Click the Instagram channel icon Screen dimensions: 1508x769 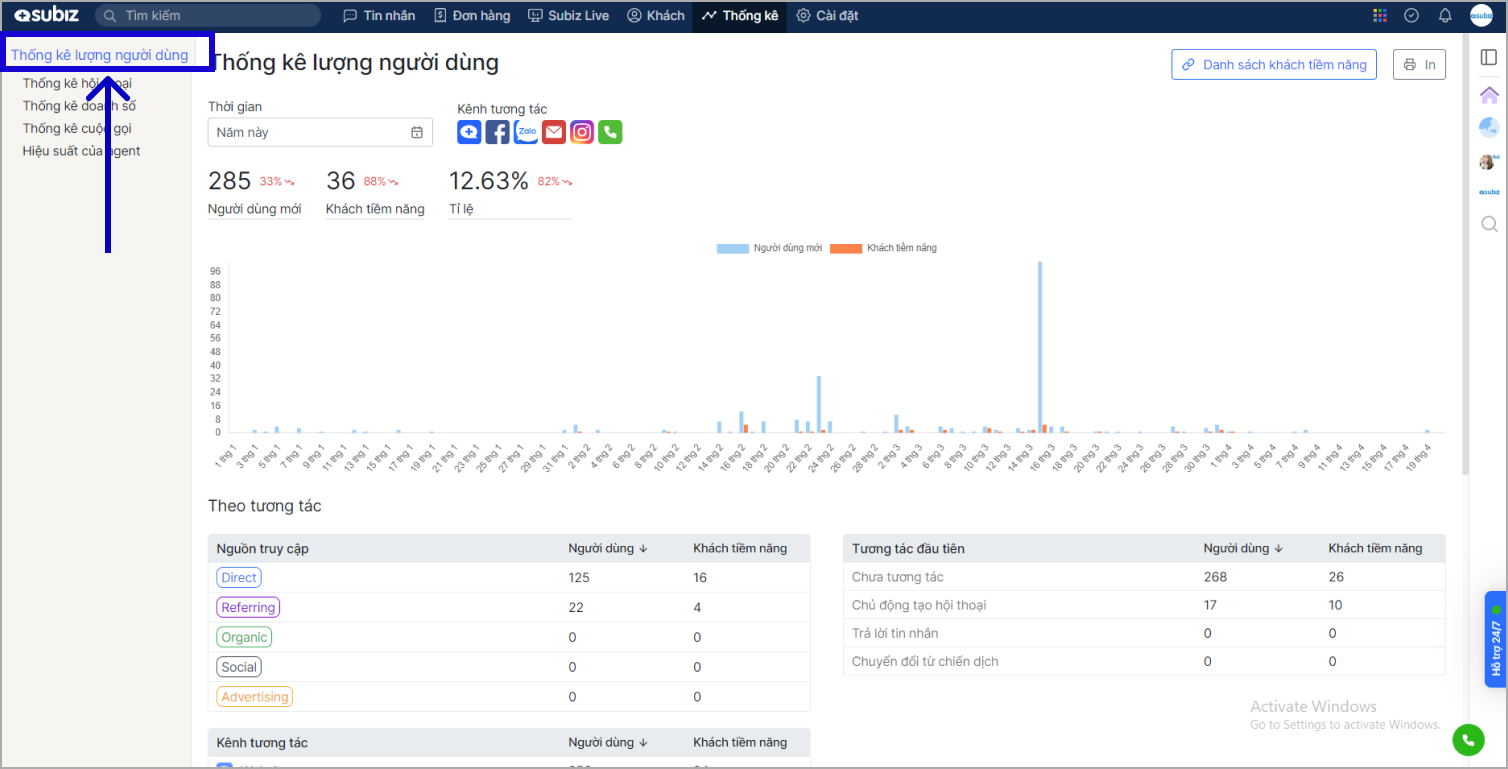pos(582,132)
